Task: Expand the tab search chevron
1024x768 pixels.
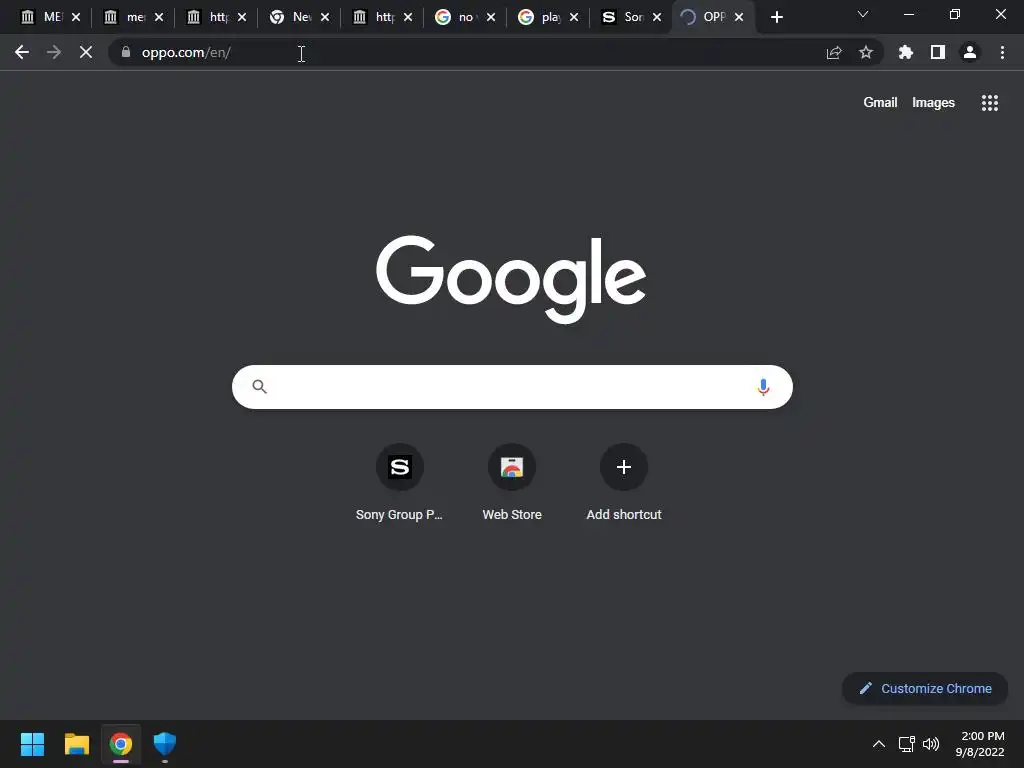Action: tap(863, 14)
